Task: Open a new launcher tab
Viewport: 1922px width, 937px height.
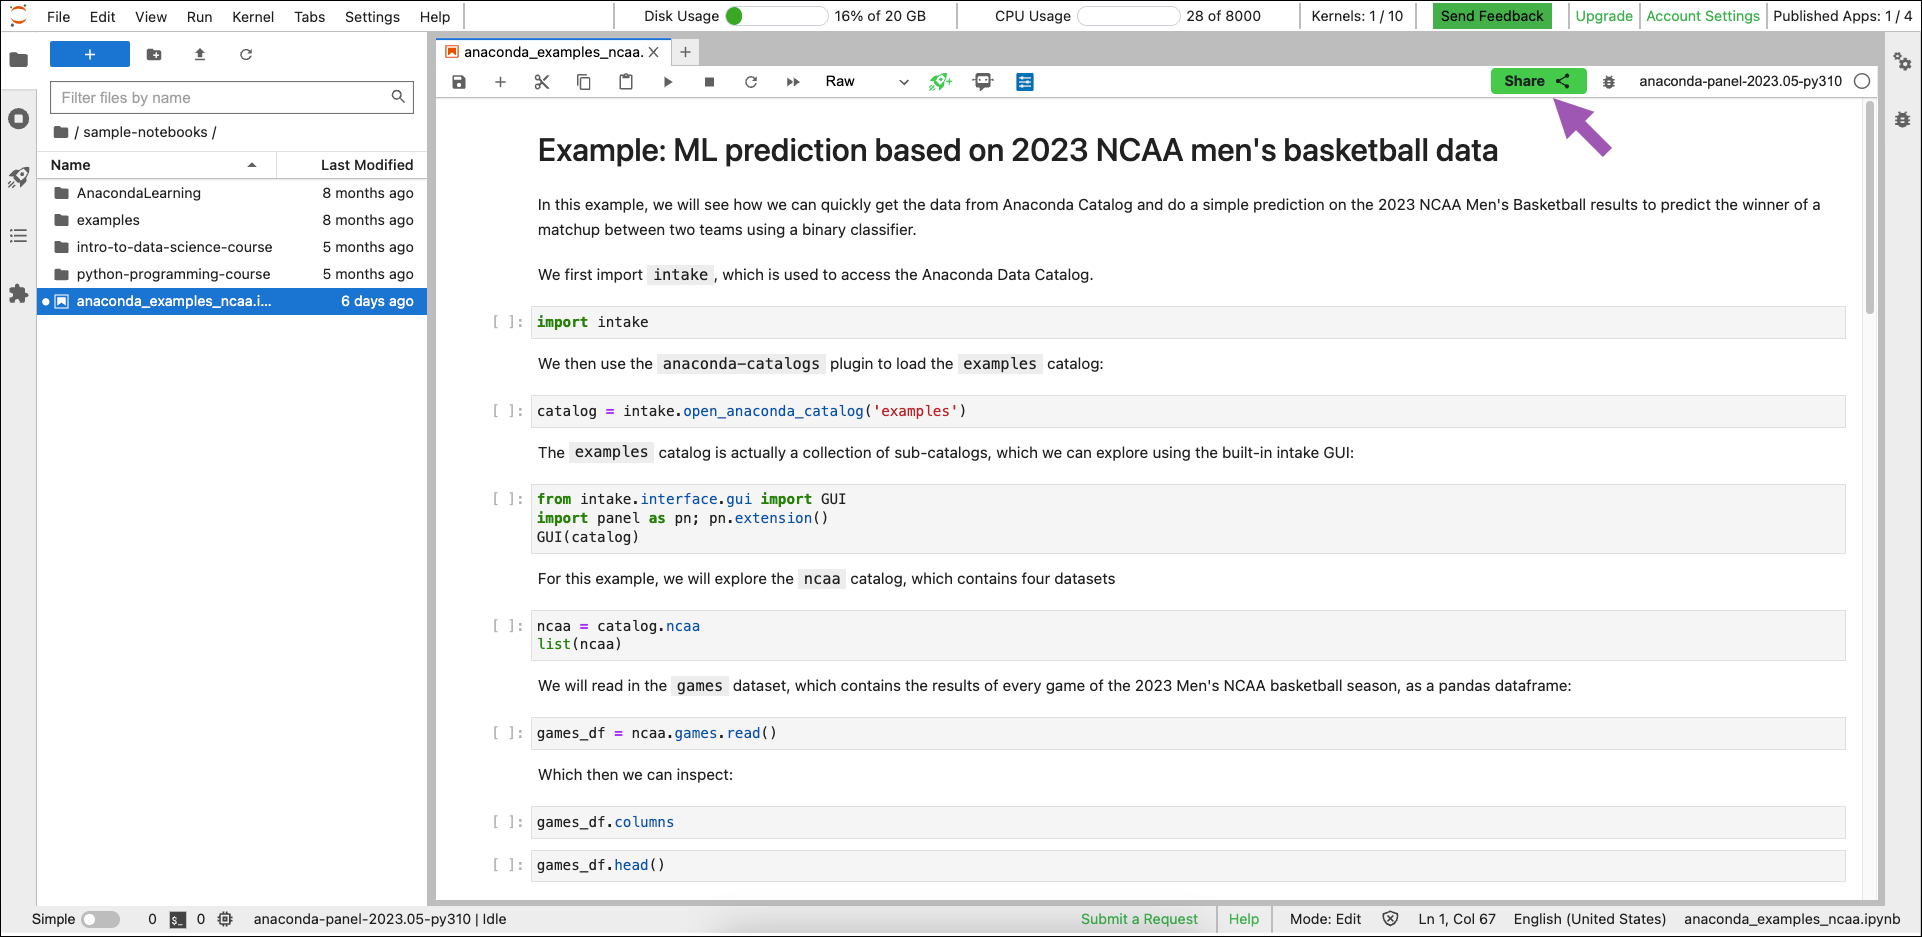Action: point(685,52)
